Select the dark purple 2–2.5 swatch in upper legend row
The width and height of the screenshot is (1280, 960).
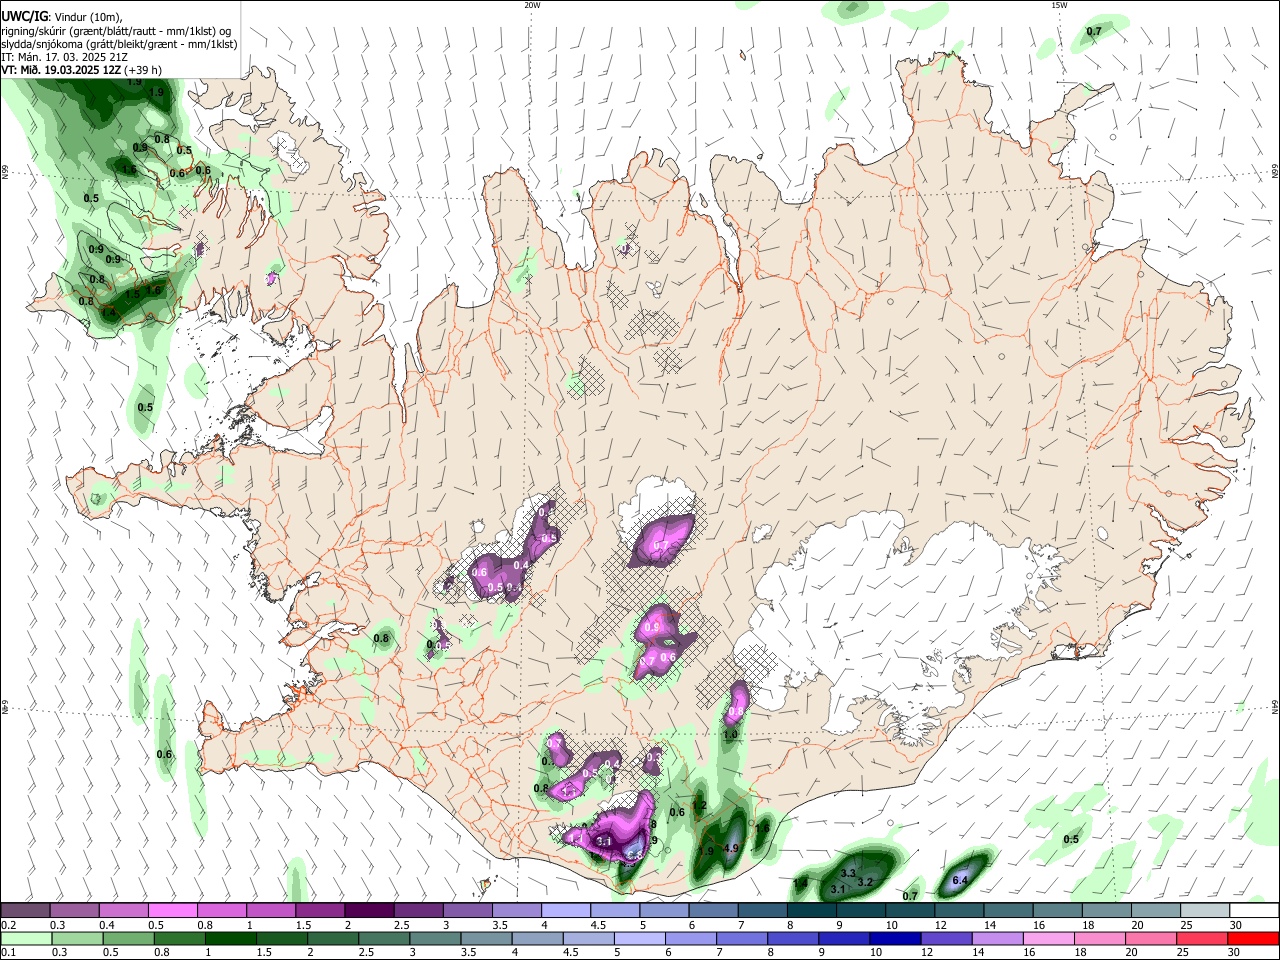369,910
